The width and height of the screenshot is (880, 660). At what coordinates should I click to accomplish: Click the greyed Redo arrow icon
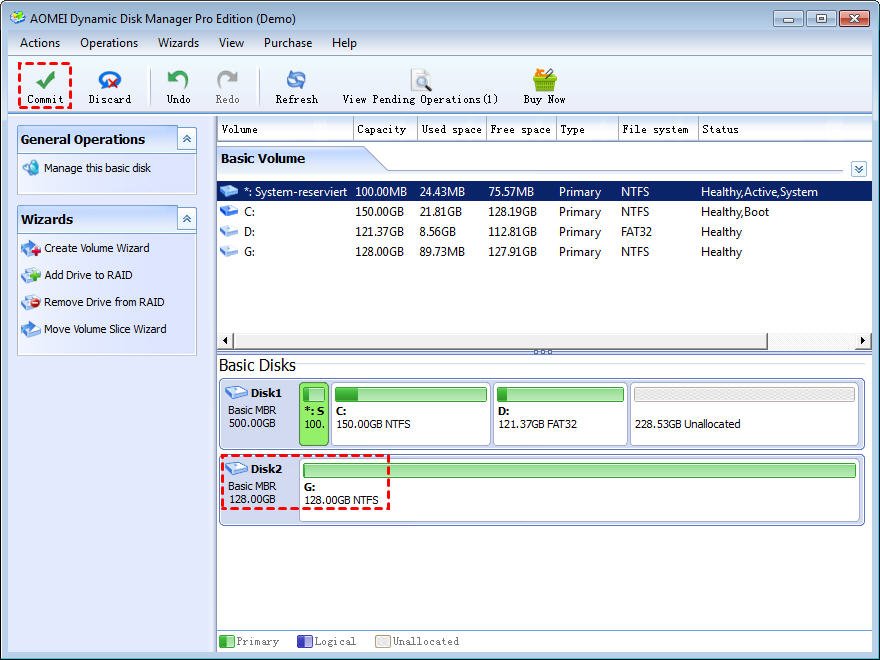click(x=227, y=79)
